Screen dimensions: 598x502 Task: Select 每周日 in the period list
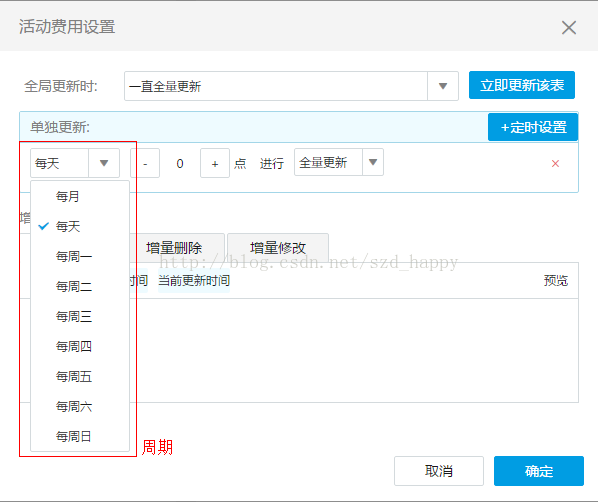[80, 436]
